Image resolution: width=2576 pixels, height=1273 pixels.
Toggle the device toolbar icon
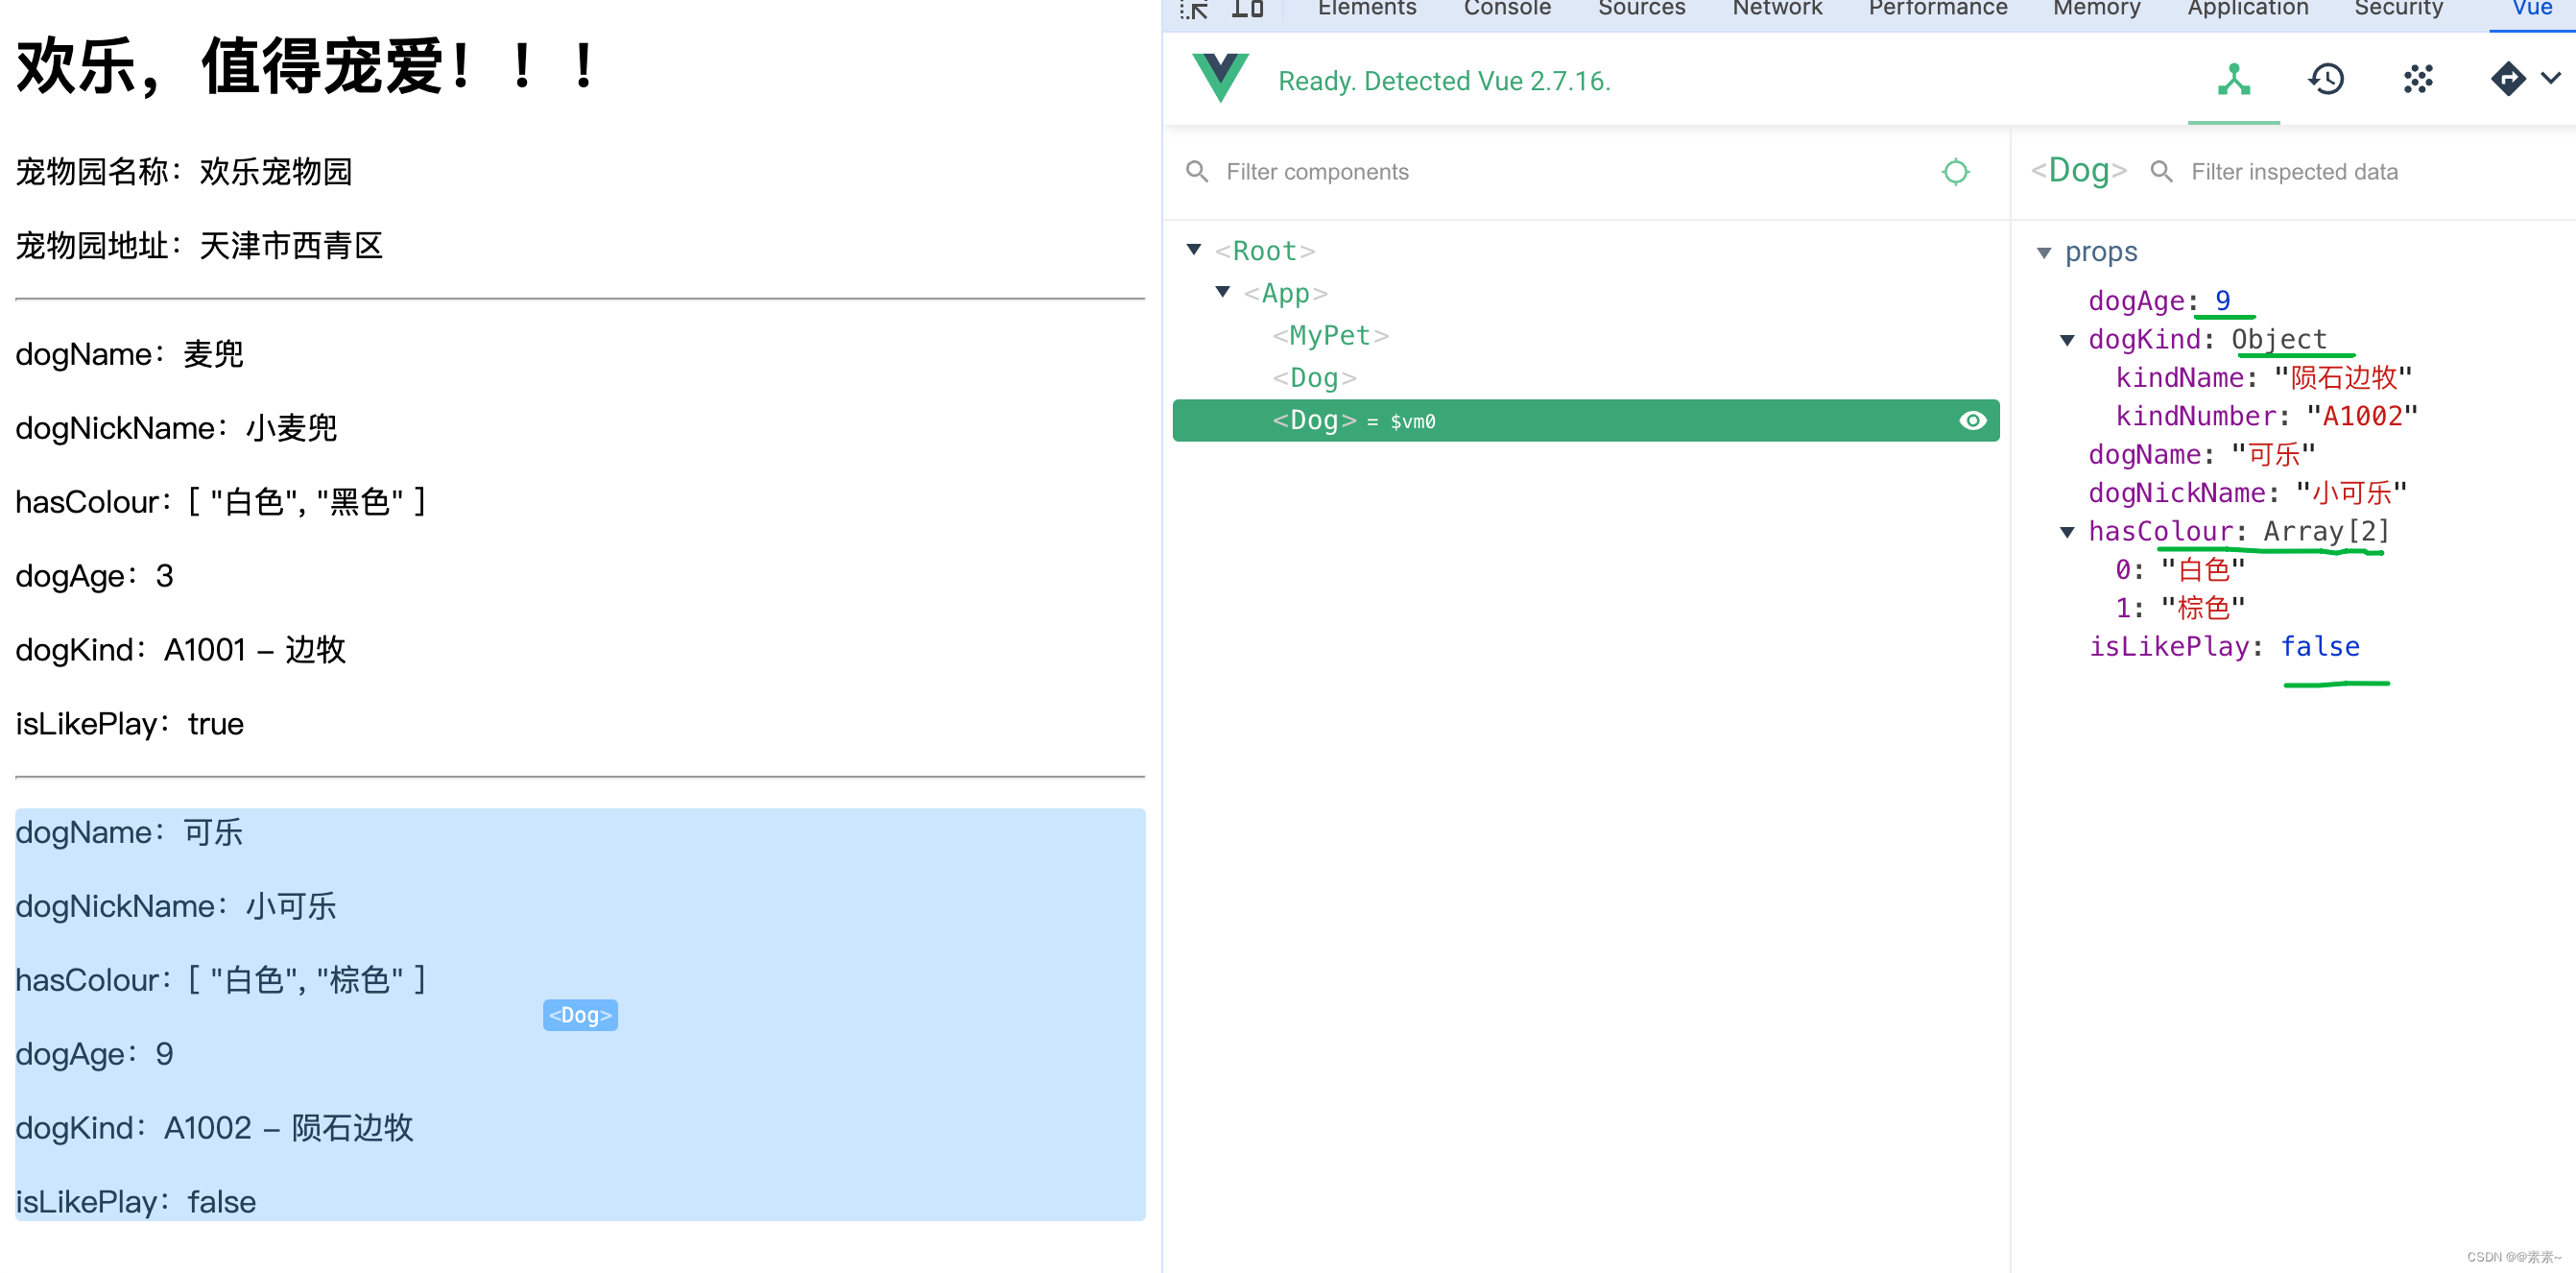[x=1247, y=9]
